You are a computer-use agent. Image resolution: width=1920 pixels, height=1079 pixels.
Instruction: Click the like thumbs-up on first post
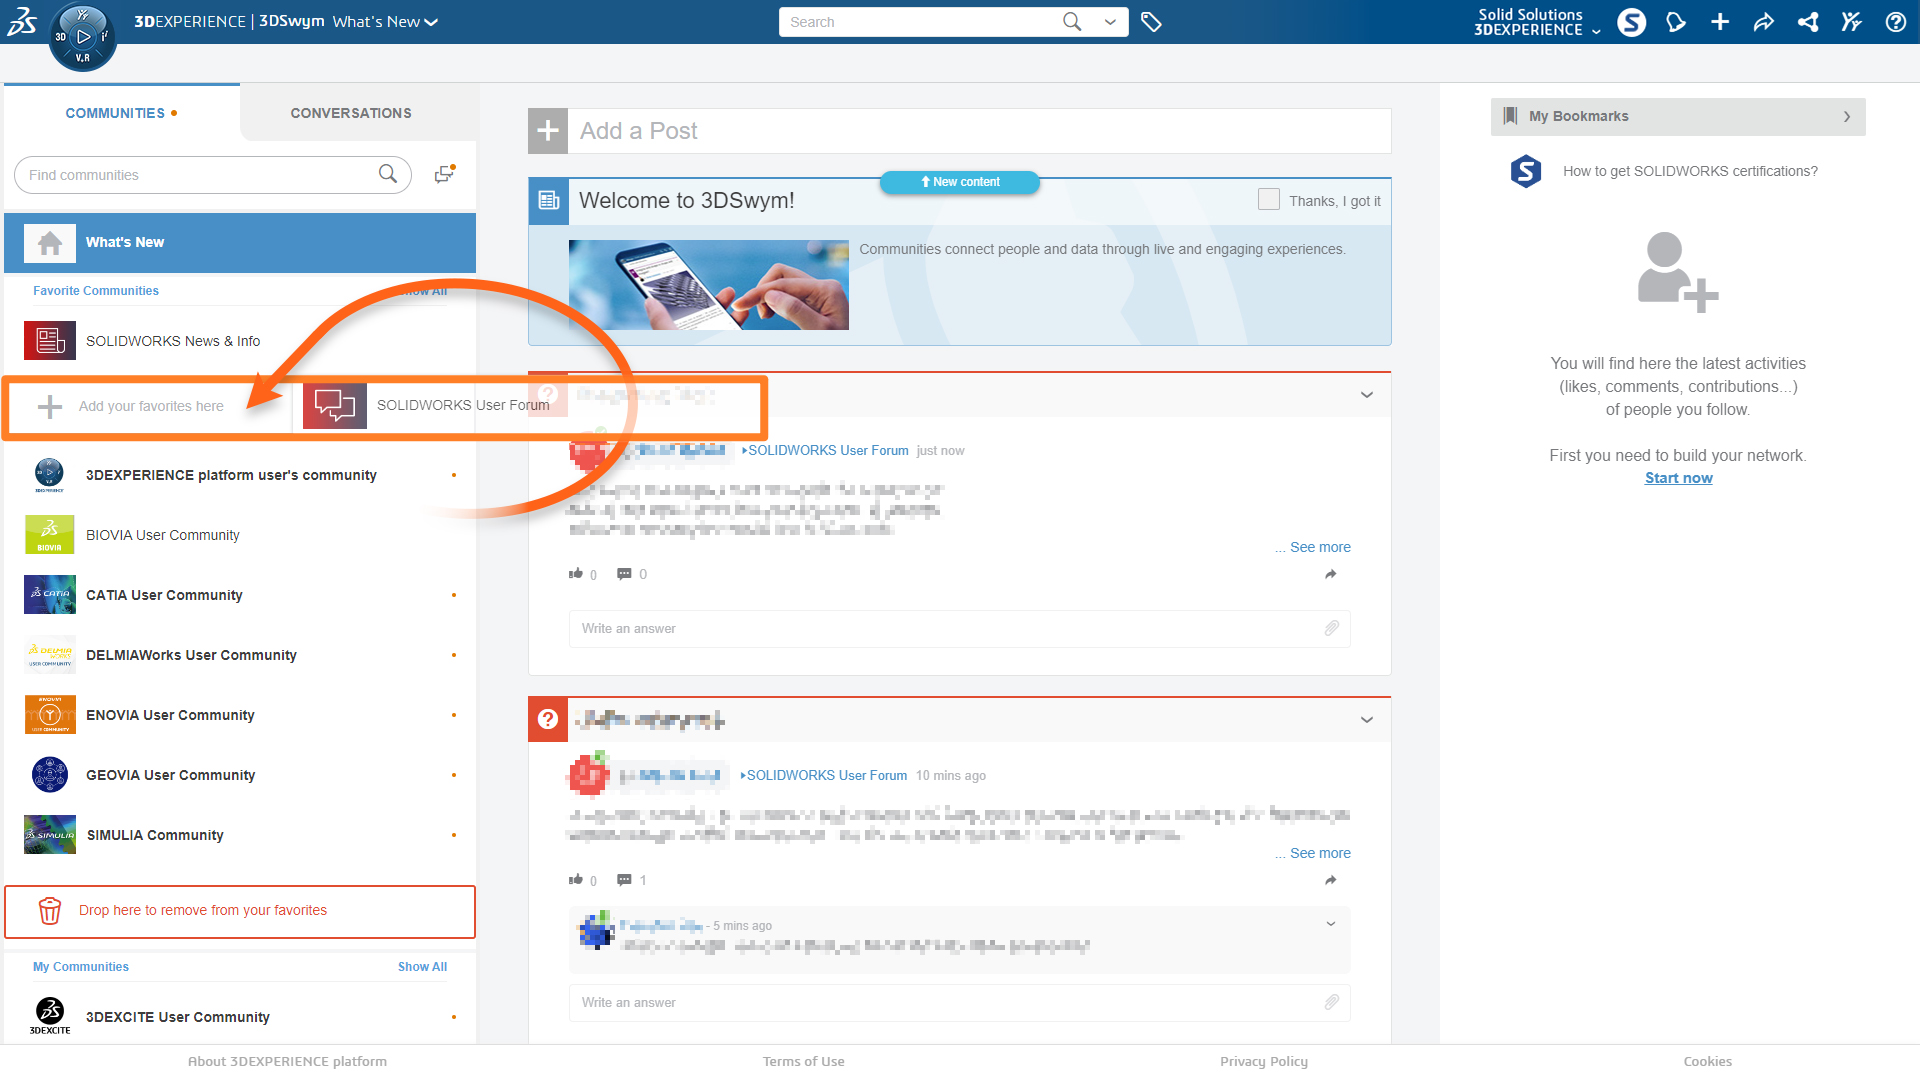pos(576,574)
